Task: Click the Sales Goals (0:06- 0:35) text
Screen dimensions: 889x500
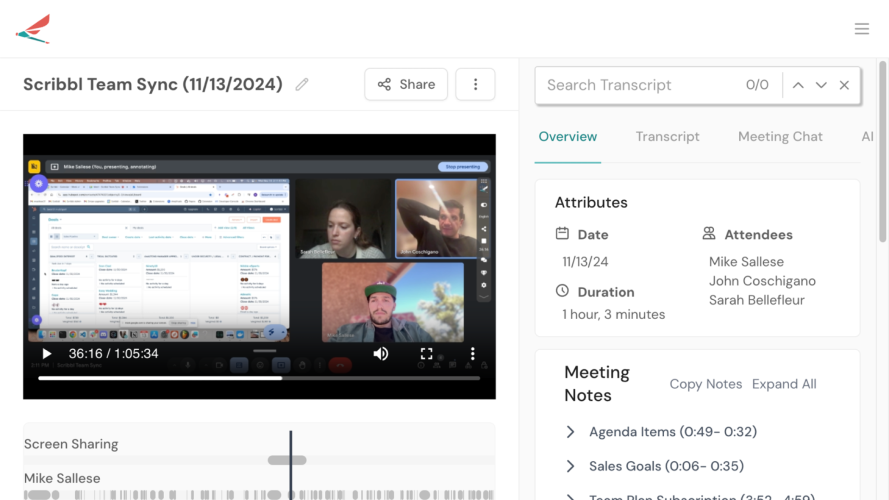Action: point(666,466)
